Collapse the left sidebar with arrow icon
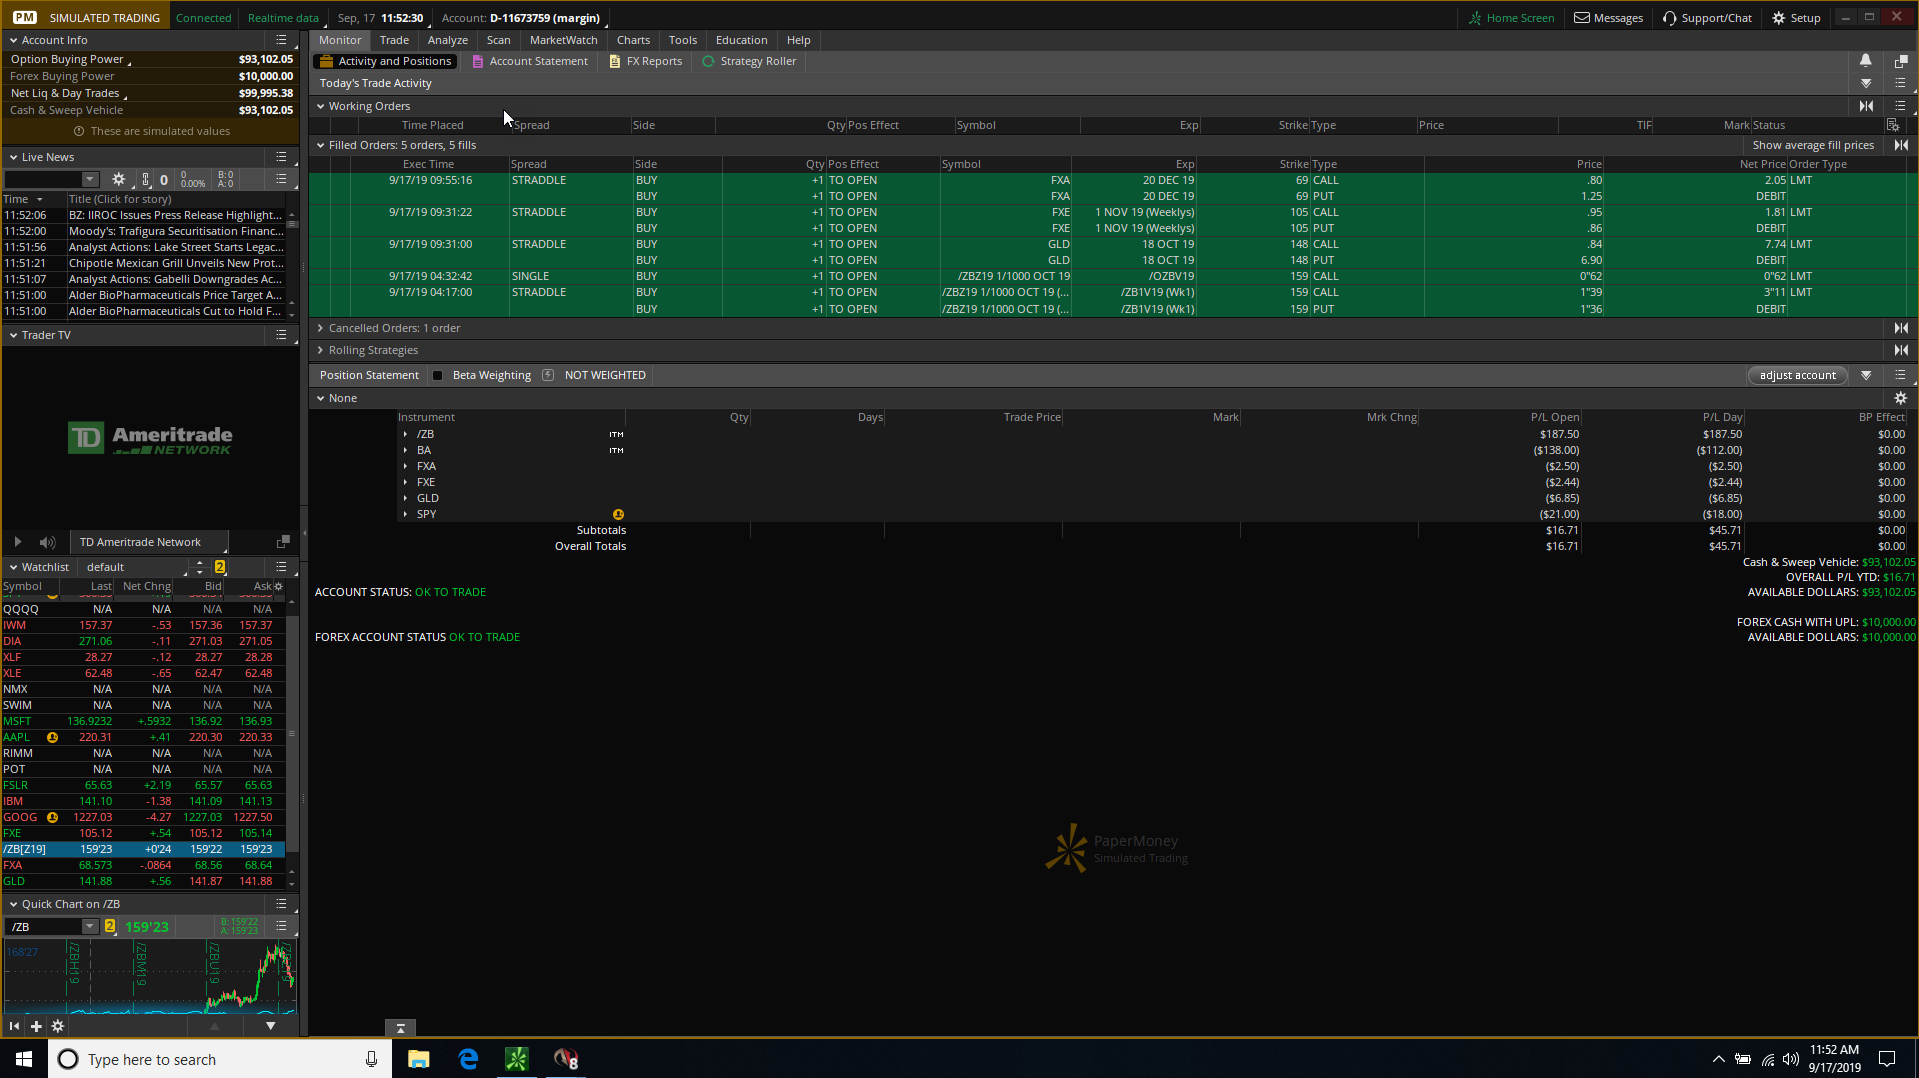This screenshot has height=1078, width=1919. (x=14, y=1026)
